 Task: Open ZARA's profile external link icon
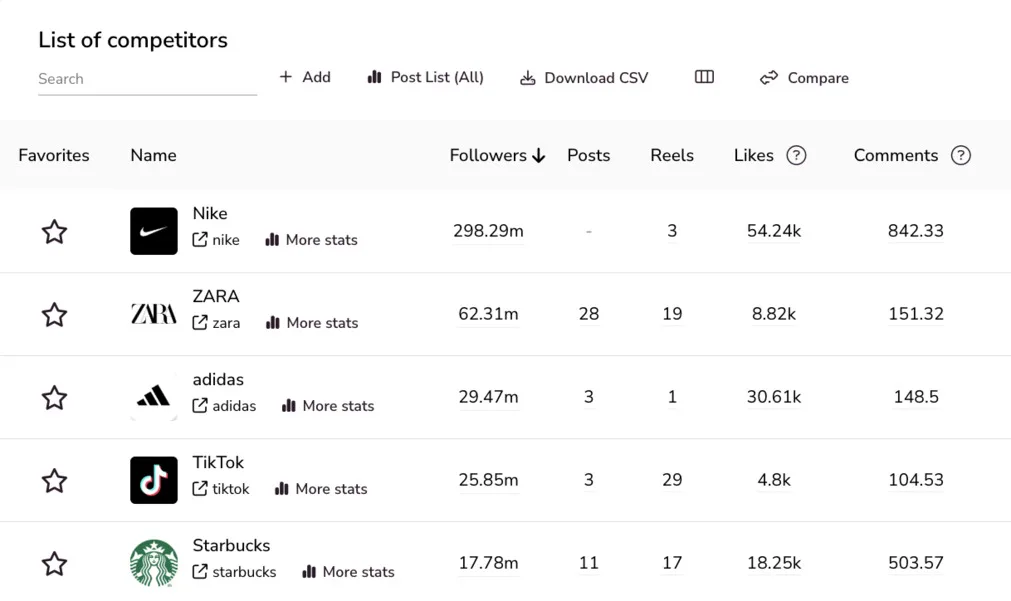pos(201,323)
